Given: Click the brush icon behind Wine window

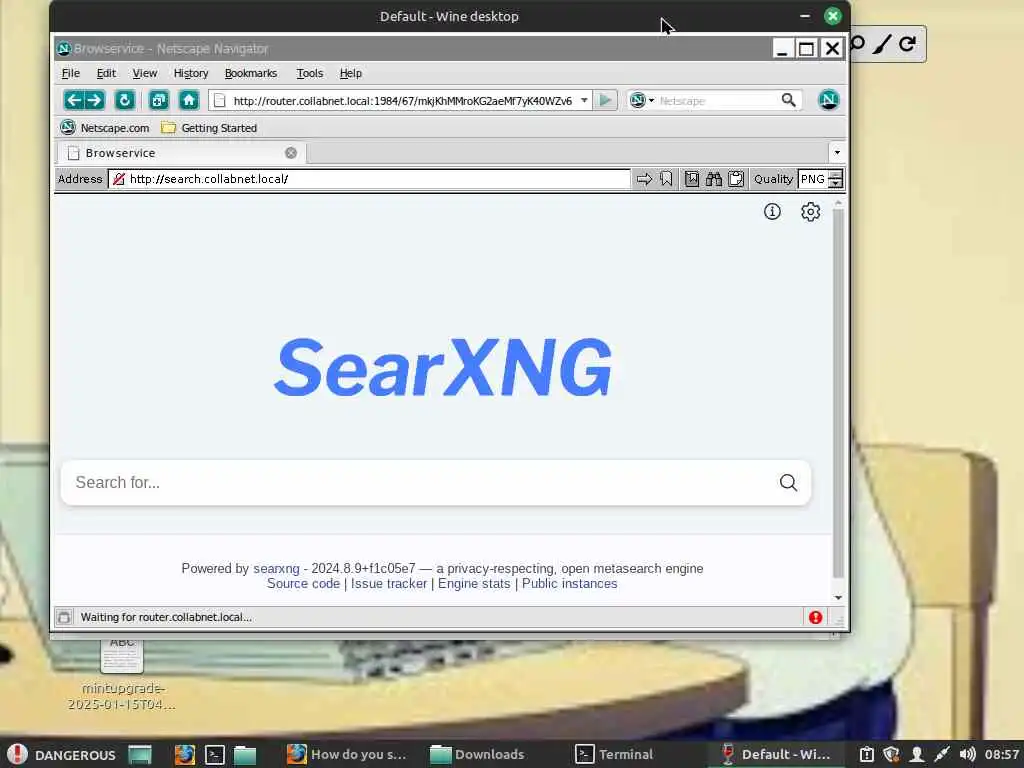Looking at the screenshot, I should click(882, 44).
